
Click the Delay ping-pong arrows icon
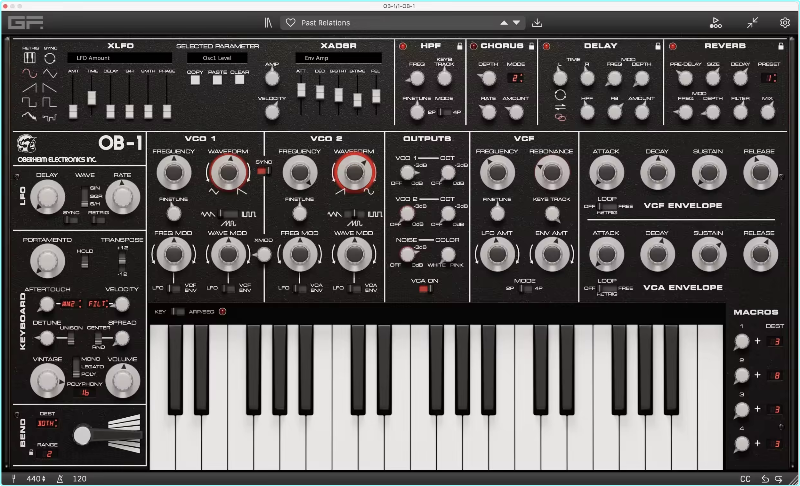[560, 107]
